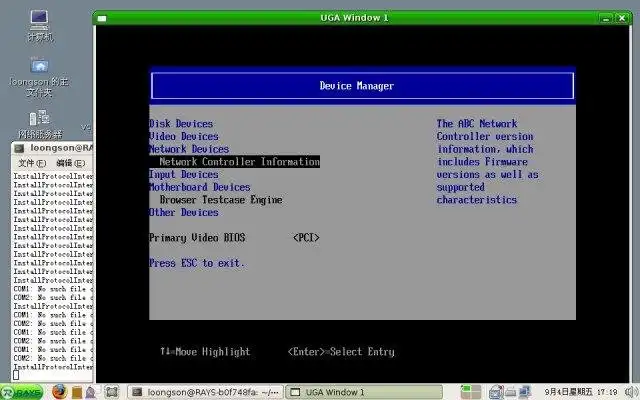Click the ABC Network Controller help text
Image resolution: width=640 pixels, height=400 pixels.
(x=487, y=162)
